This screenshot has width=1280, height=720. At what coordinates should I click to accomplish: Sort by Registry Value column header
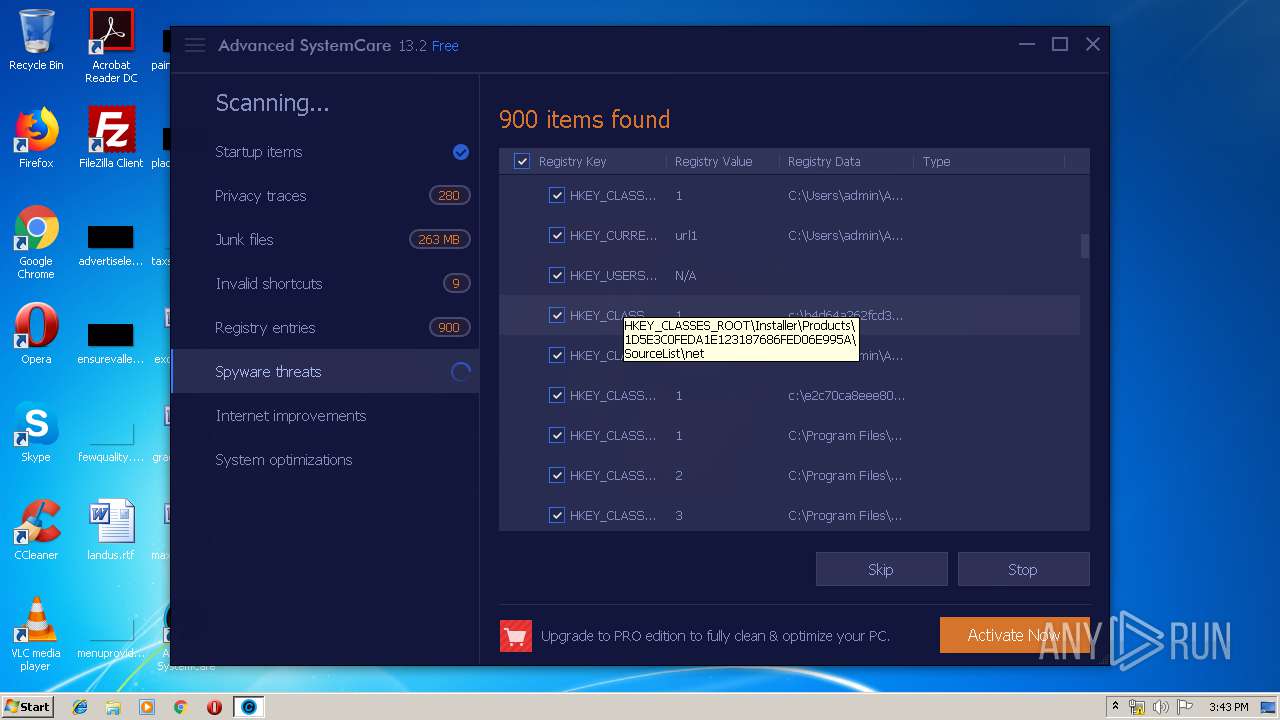point(713,161)
